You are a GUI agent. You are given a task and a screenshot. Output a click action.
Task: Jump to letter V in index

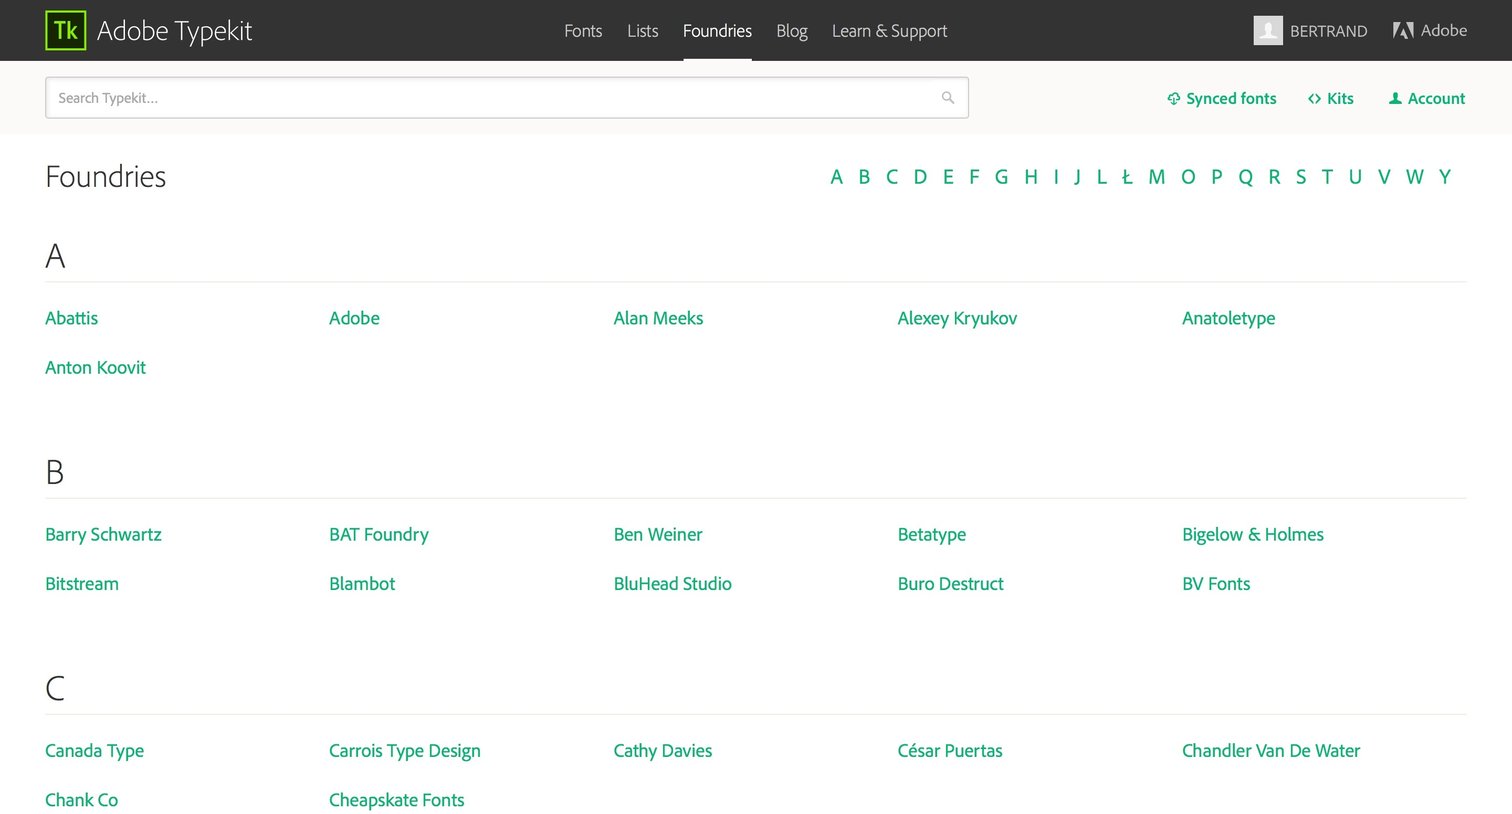coord(1384,177)
